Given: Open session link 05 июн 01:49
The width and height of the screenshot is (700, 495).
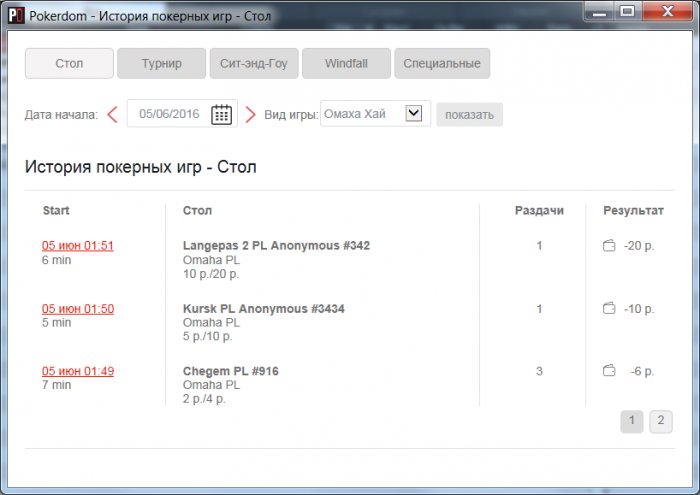Looking at the screenshot, I should [78, 371].
